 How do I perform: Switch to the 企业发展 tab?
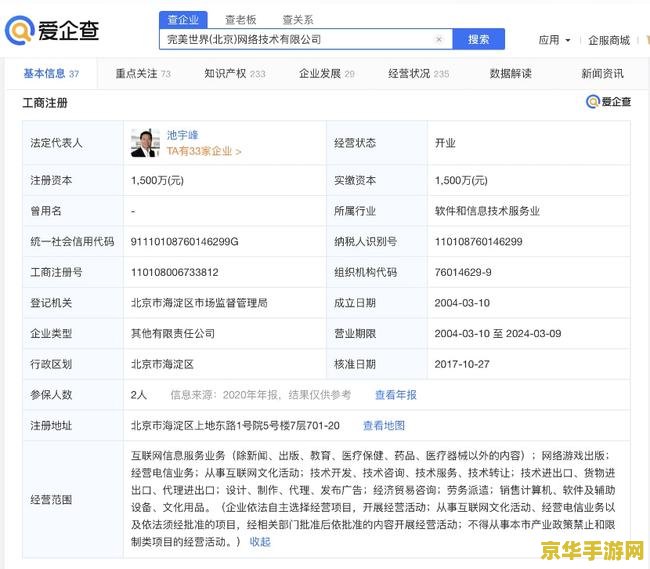(327, 74)
